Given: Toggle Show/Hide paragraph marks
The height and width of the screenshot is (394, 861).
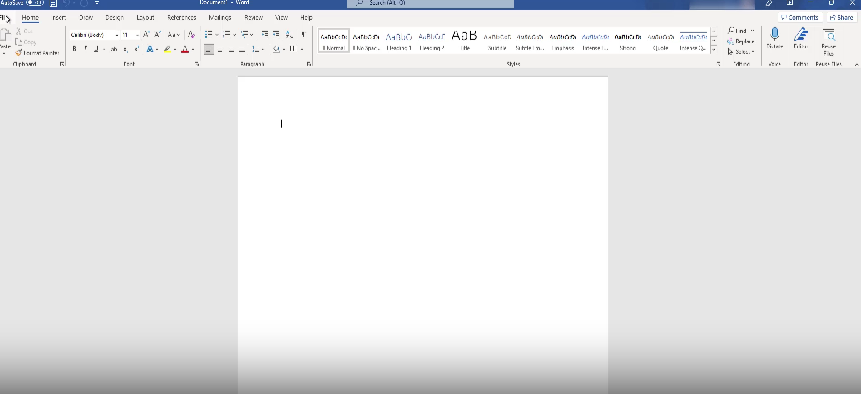Looking at the screenshot, I should click(303, 34).
